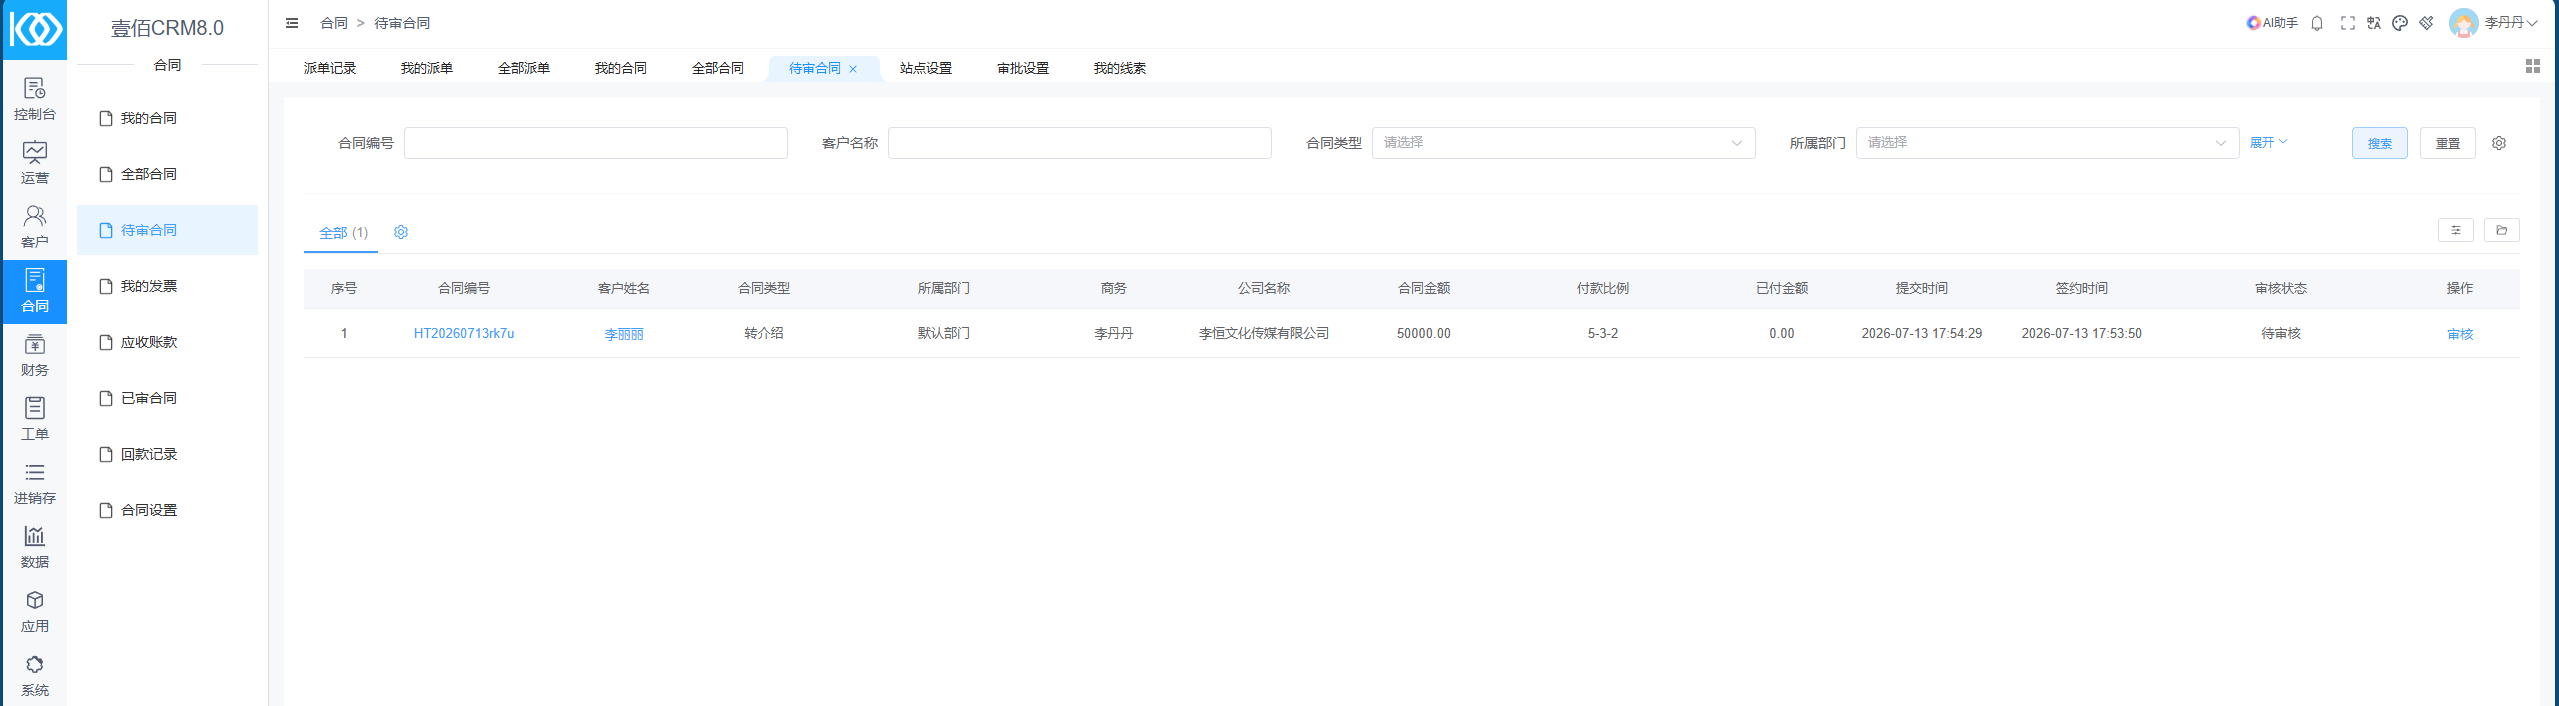Toggle fullscreen mode icon

(x=2348, y=23)
